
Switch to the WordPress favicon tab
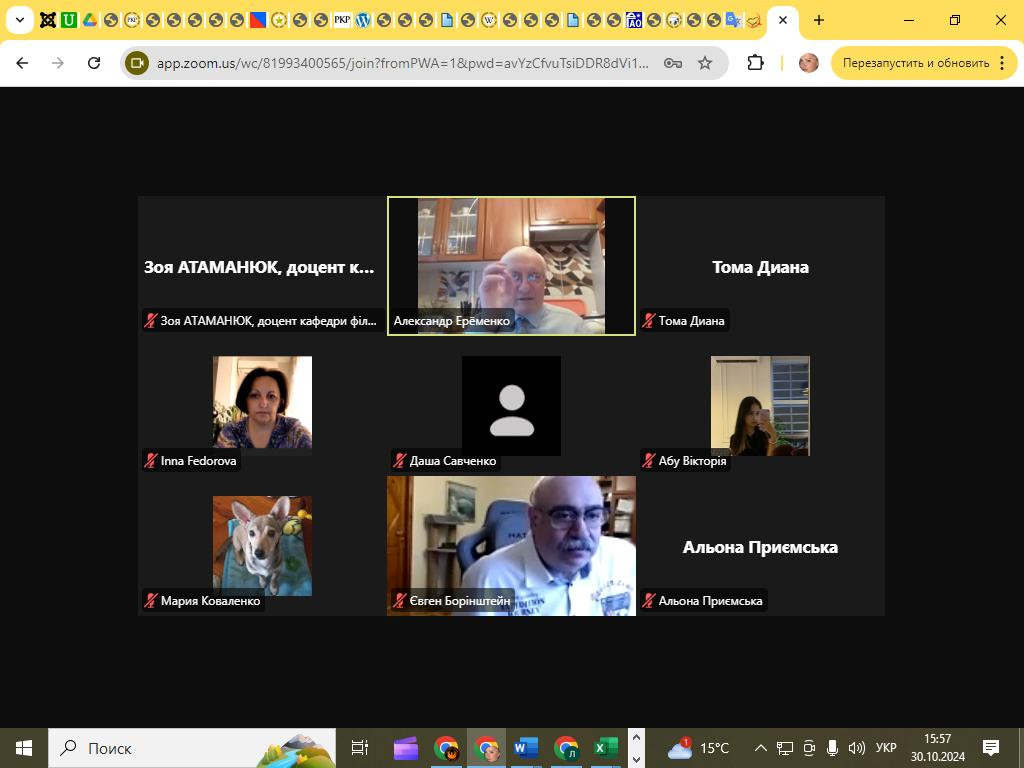pyautogui.click(x=362, y=20)
